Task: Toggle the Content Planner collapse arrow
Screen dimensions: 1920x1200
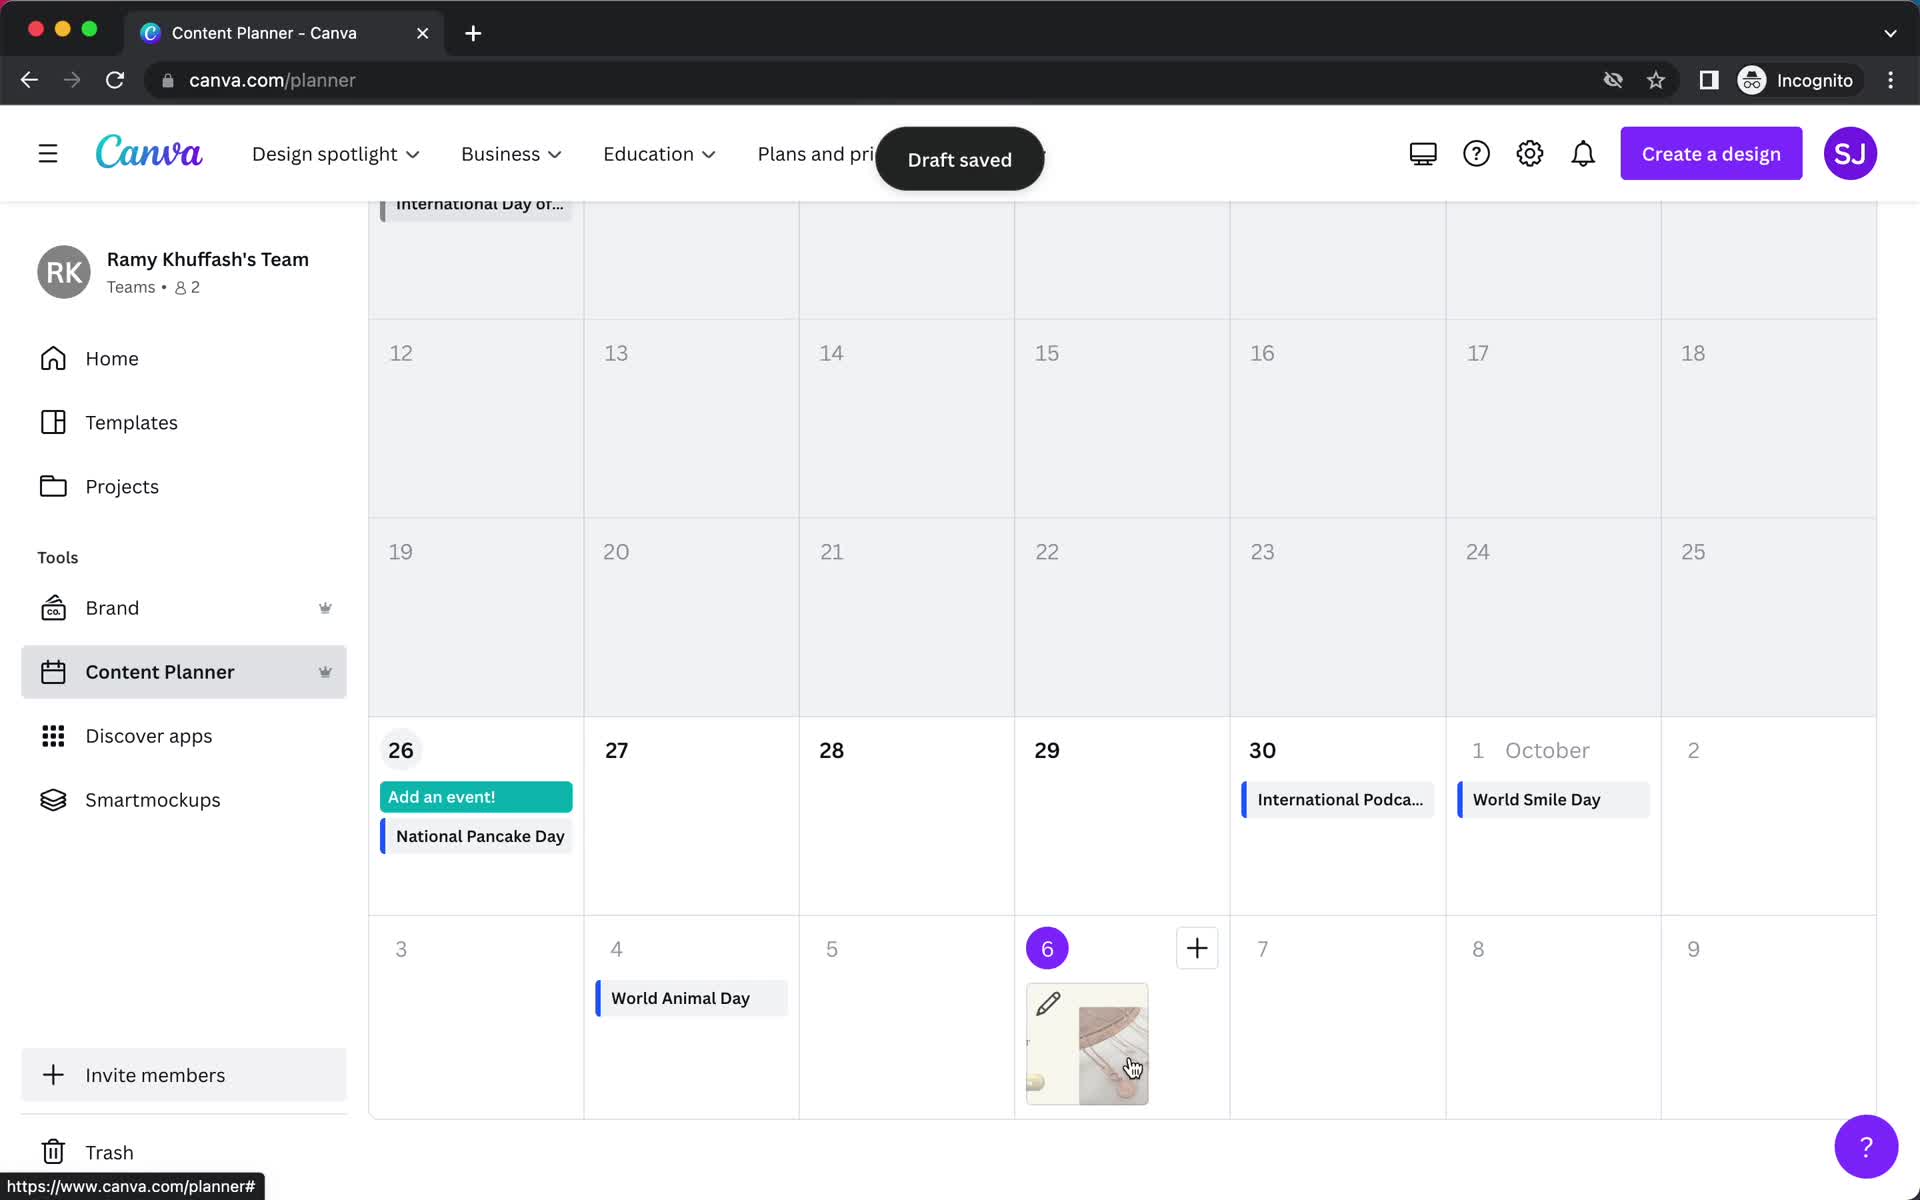Action: click(325, 671)
